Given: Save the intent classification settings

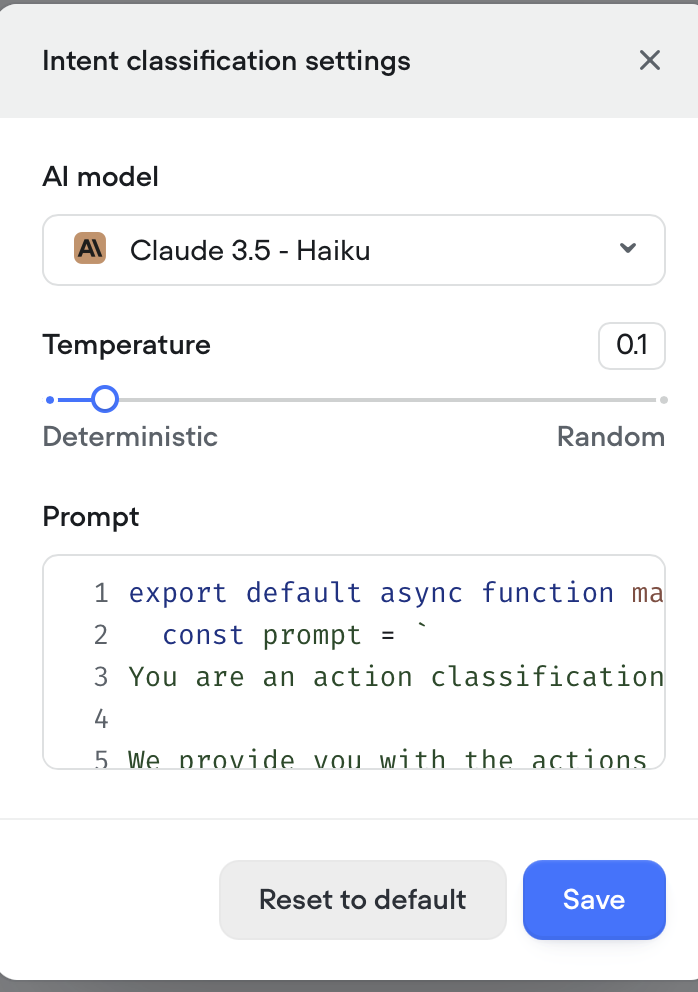Looking at the screenshot, I should pyautogui.click(x=594, y=900).
